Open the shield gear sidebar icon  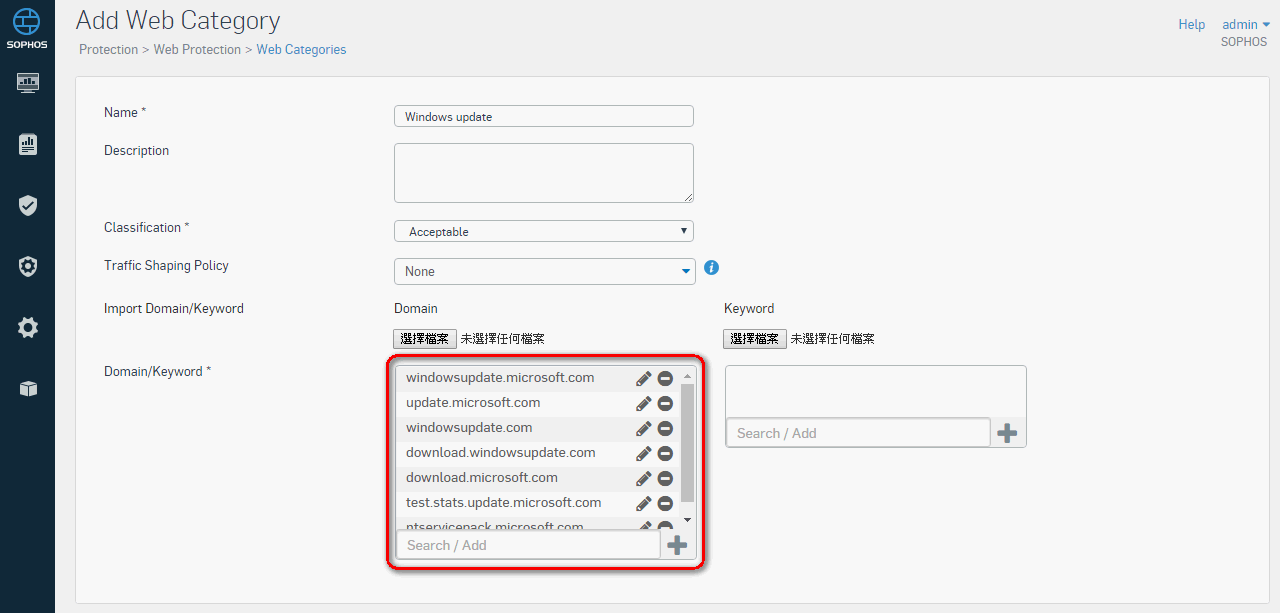tap(28, 266)
